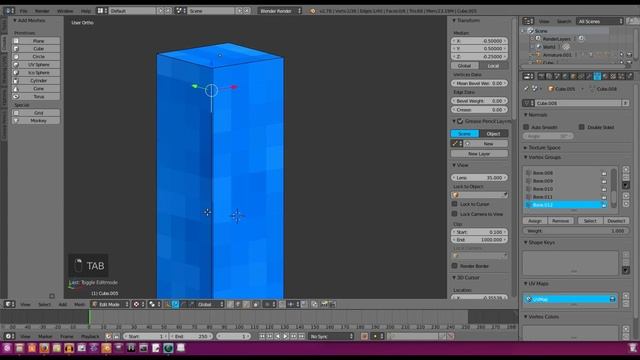Open the Blender Render engine dropdown
The image size is (640, 360).
(x=280, y=11)
